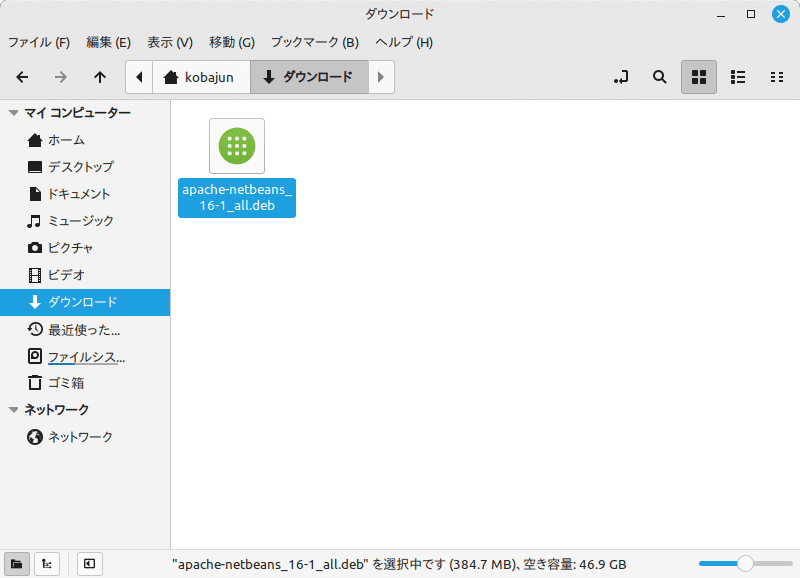Viewport: 800px width, 578px height.
Task: Click the status bar selection text
Action: 399,564
